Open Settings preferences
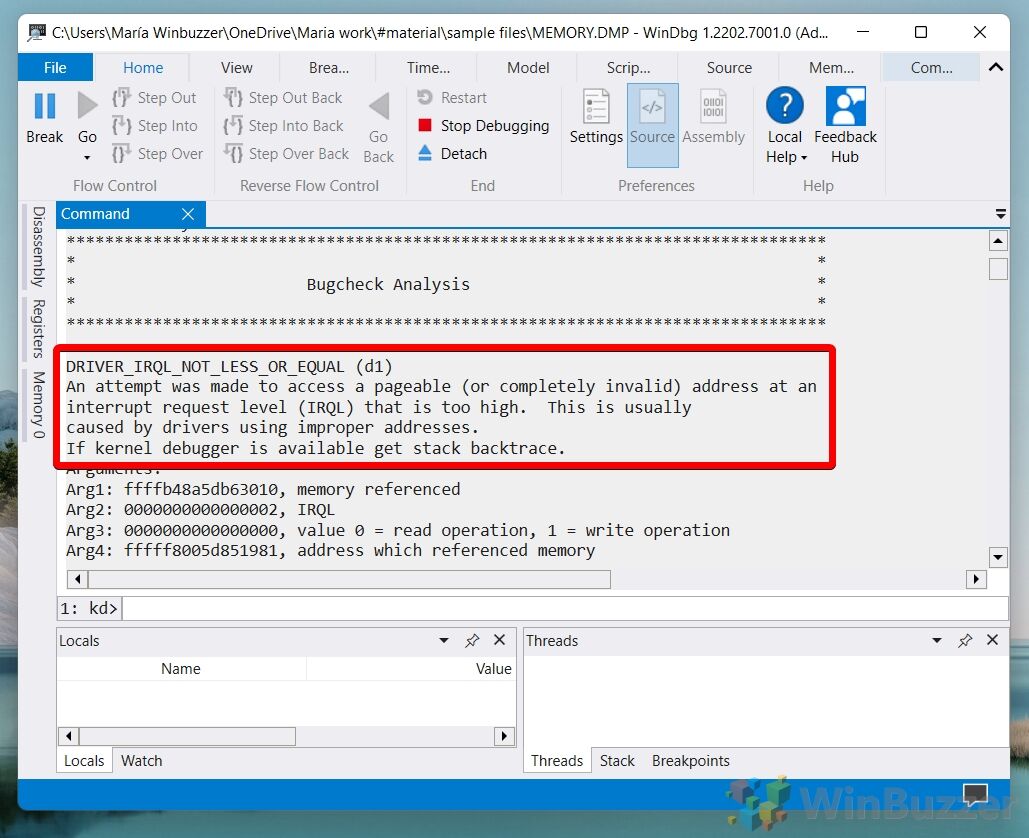The height and width of the screenshot is (838, 1029). (596, 117)
